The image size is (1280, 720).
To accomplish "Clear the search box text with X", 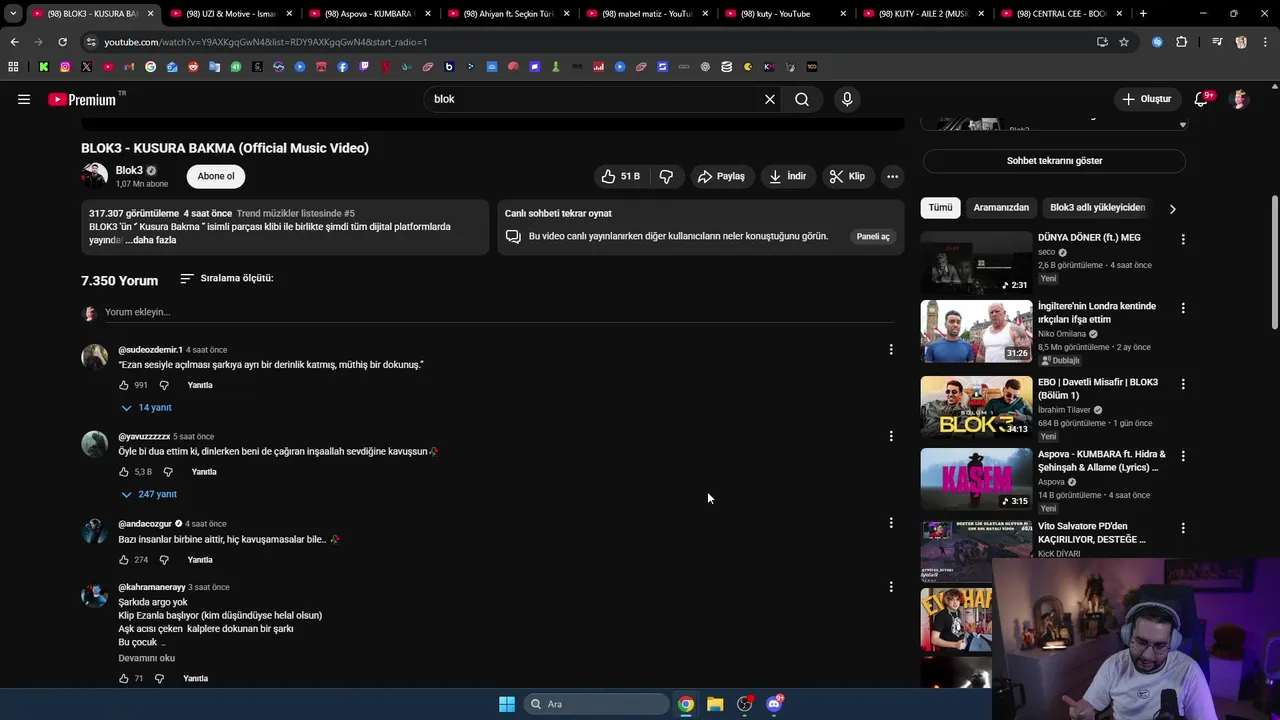I will point(770,99).
